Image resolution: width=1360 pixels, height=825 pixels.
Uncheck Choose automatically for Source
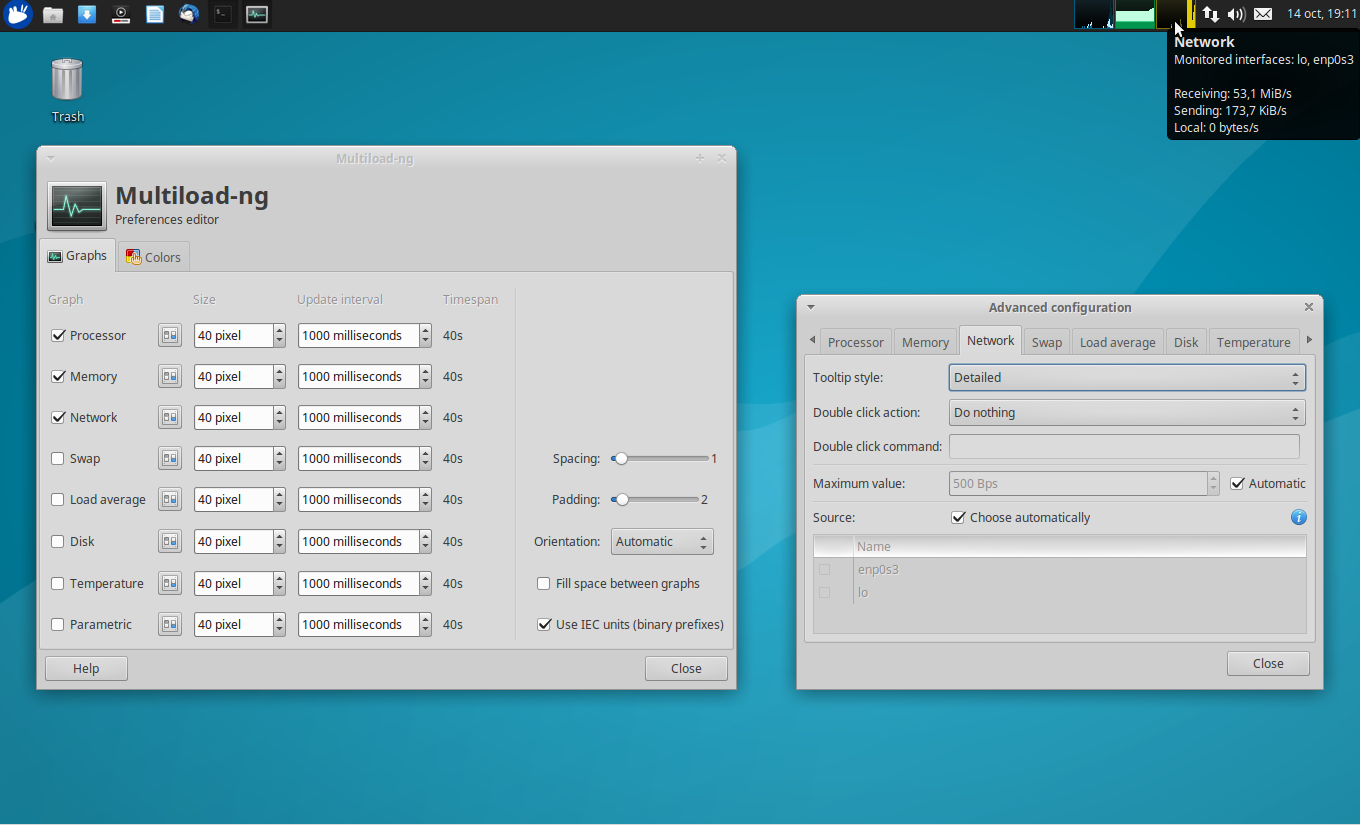tap(959, 517)
